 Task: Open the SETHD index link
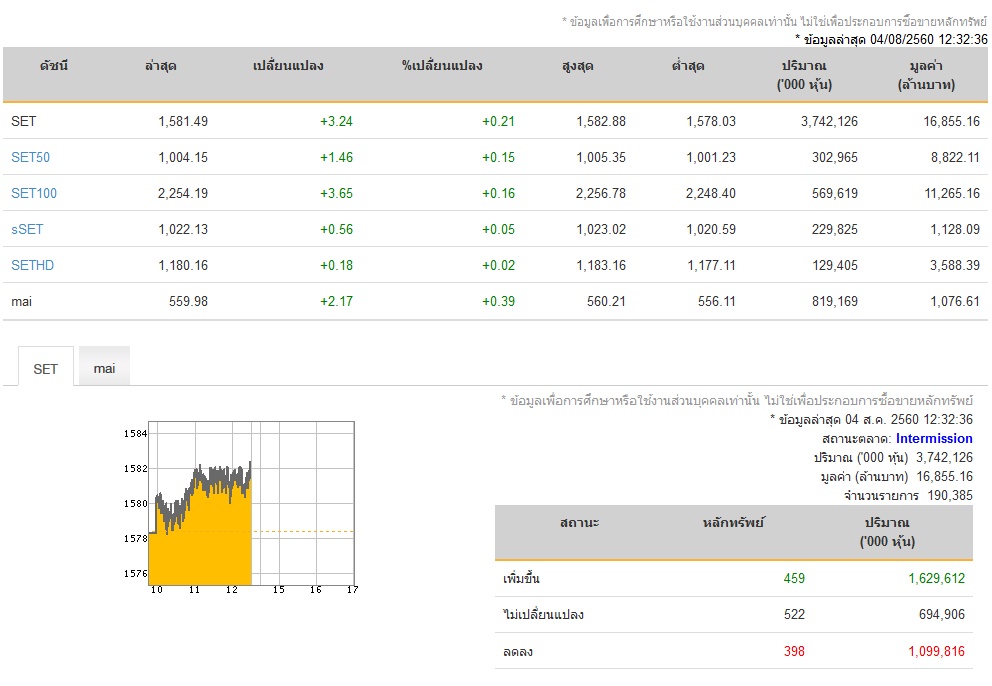point(32,265)
